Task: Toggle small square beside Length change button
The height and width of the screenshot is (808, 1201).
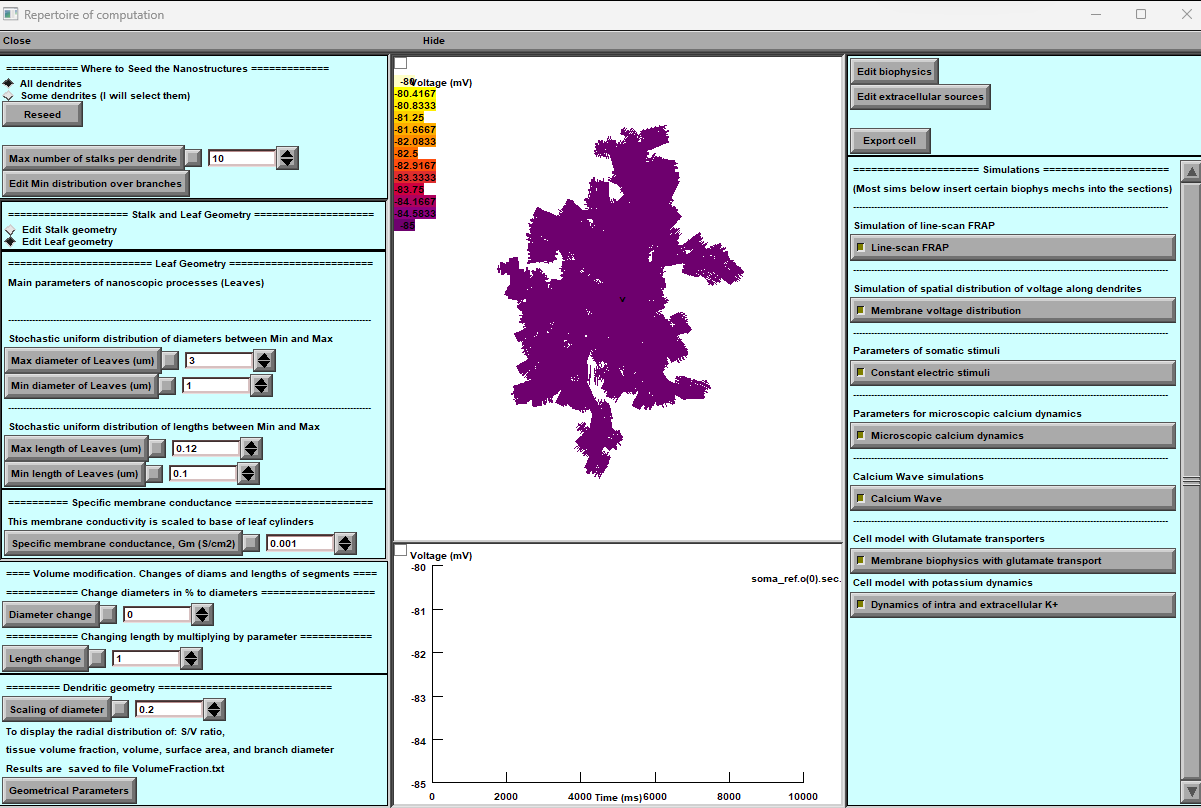Action: (97, 658)
